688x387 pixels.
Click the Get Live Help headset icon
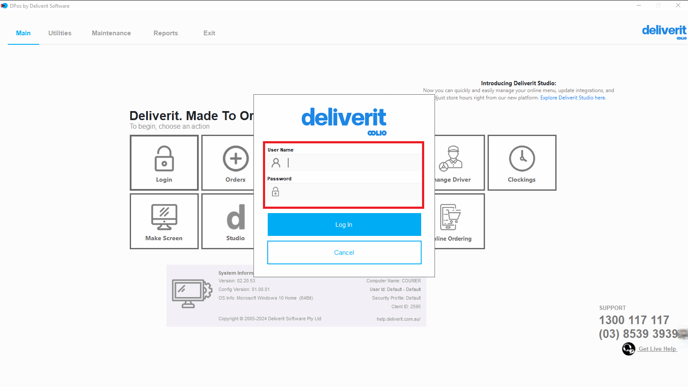(628, 349)
